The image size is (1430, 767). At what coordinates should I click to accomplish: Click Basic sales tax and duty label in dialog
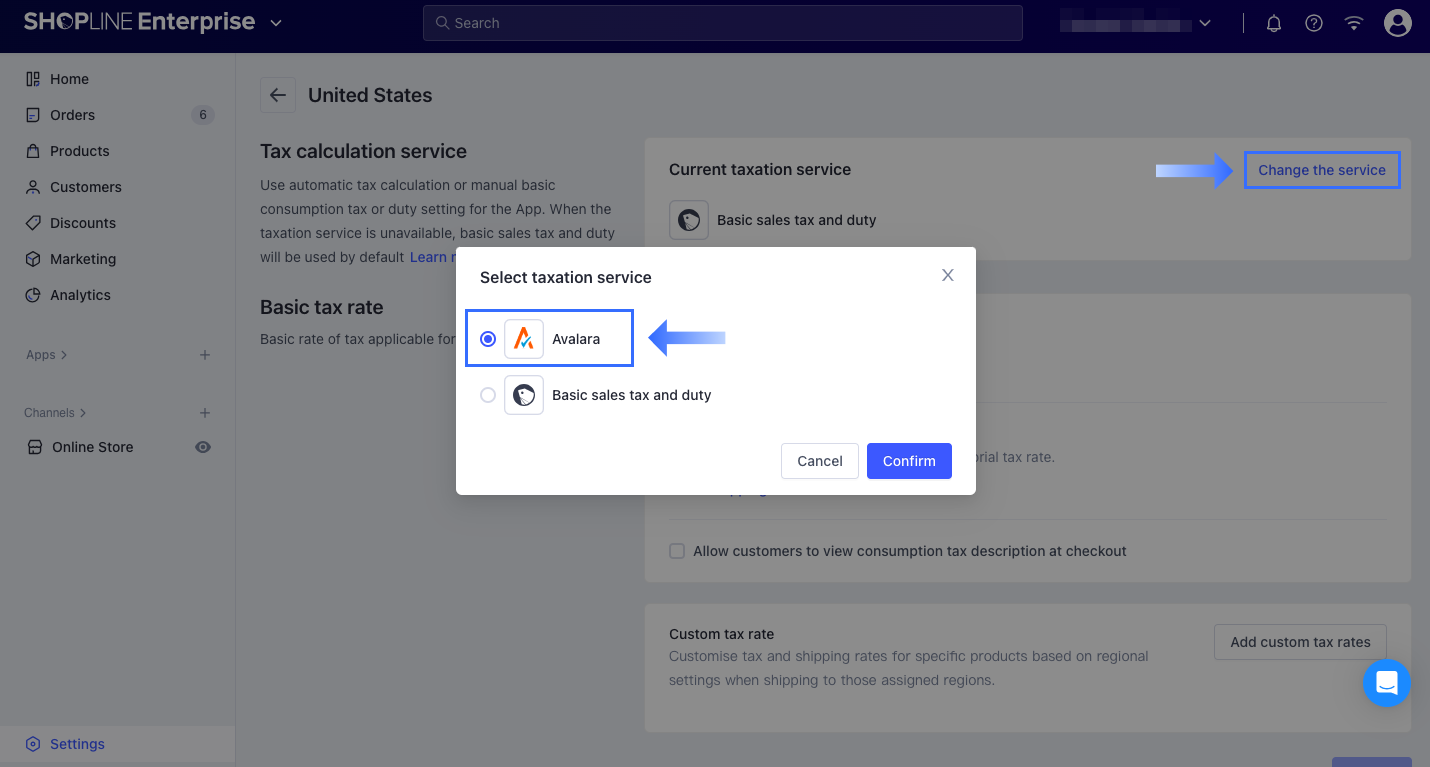(x=631, y=395)
